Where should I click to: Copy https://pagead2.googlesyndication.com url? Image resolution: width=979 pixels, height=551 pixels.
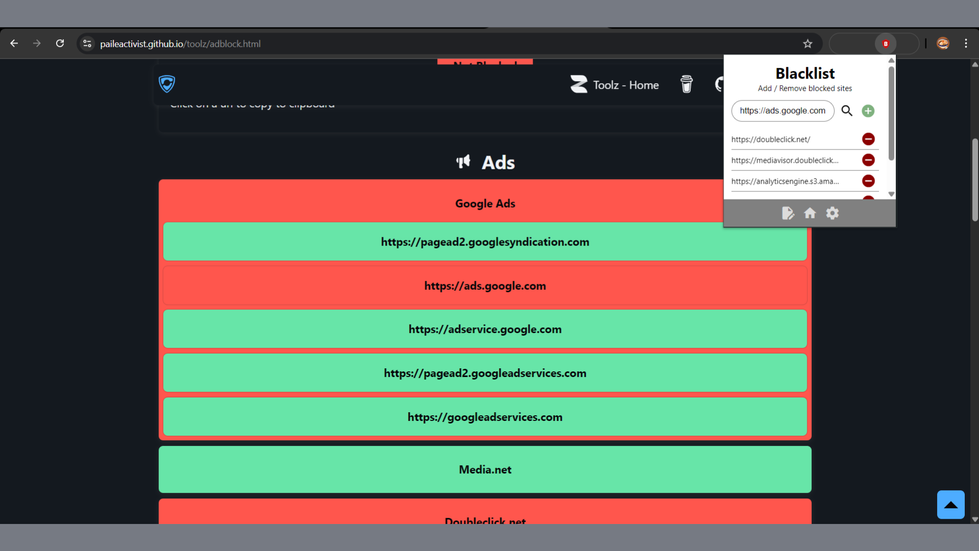485,241
